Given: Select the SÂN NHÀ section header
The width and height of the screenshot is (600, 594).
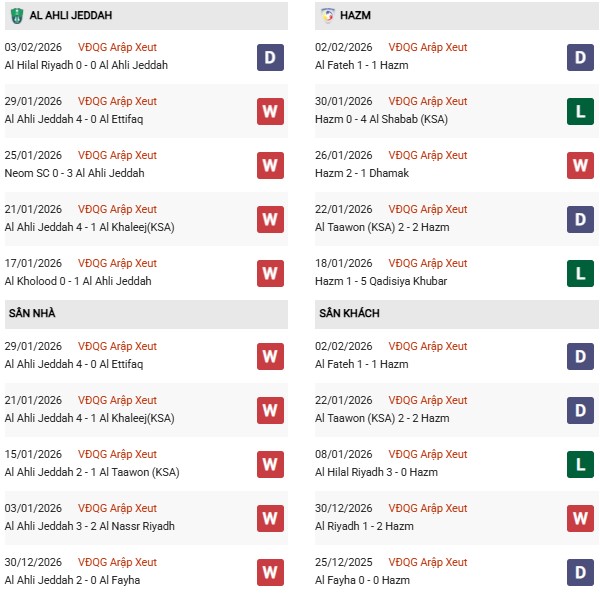Looking at the screenshot, I should tap(31, 314).
